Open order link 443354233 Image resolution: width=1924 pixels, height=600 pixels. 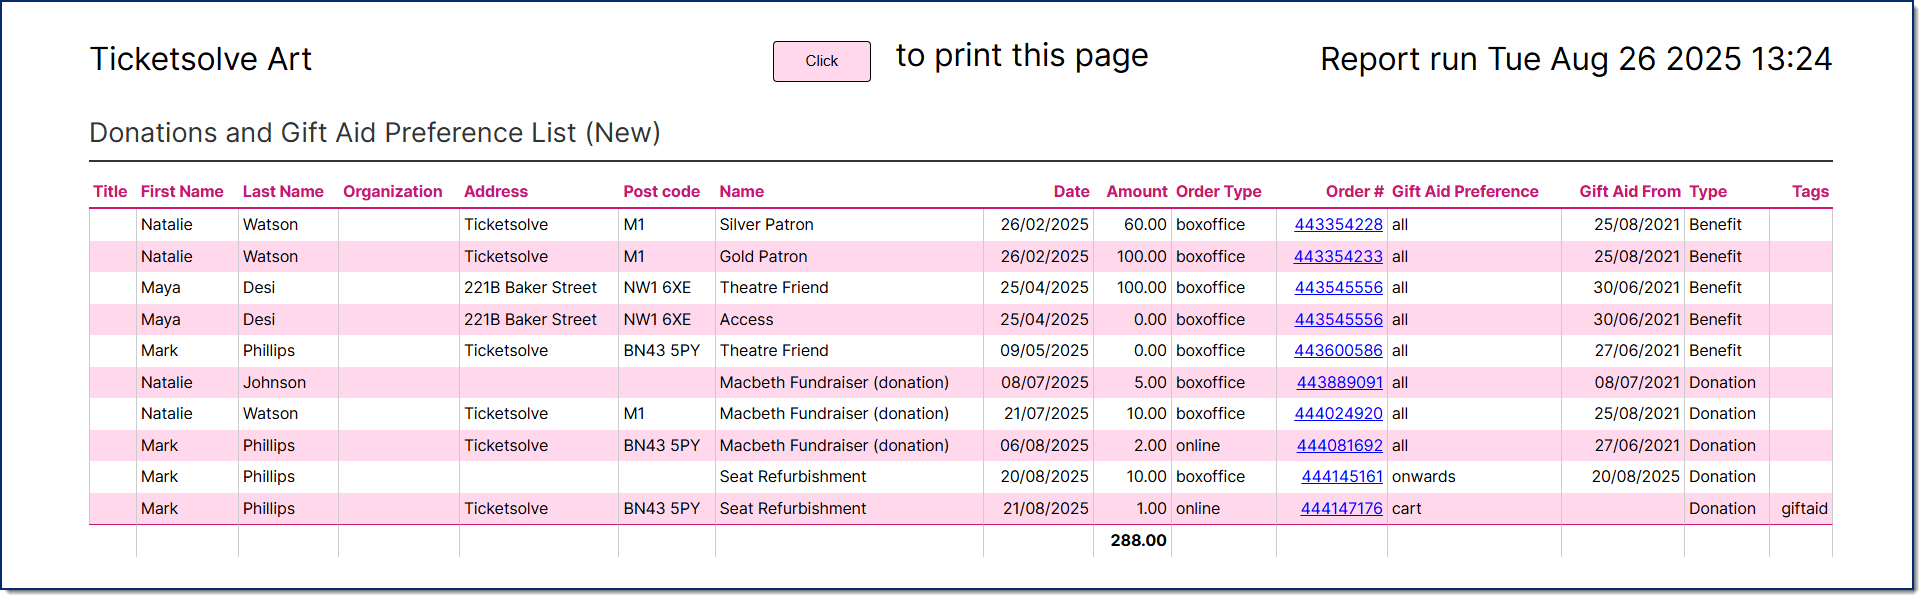(x=1338, y=257)
